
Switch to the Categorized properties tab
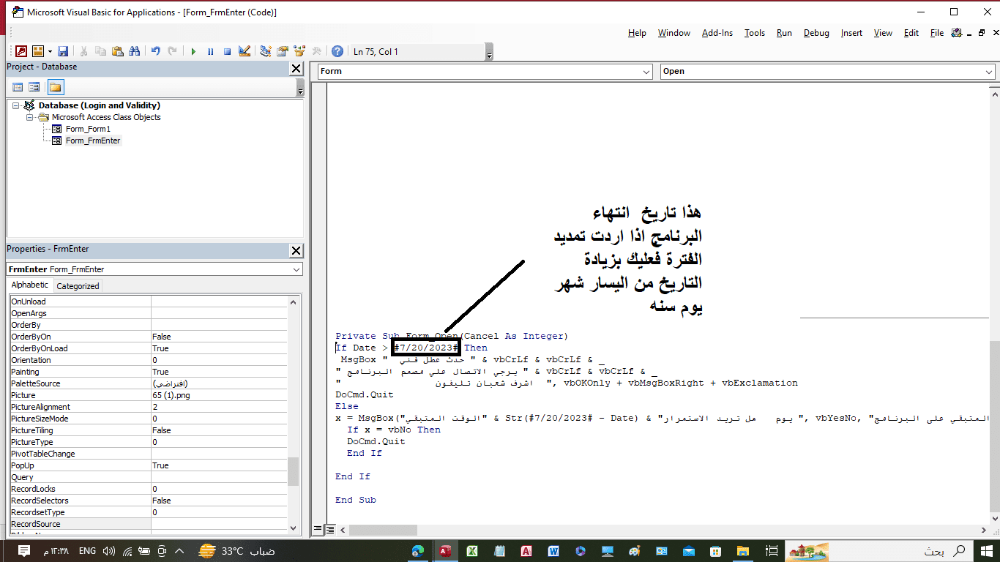point(78,286)
